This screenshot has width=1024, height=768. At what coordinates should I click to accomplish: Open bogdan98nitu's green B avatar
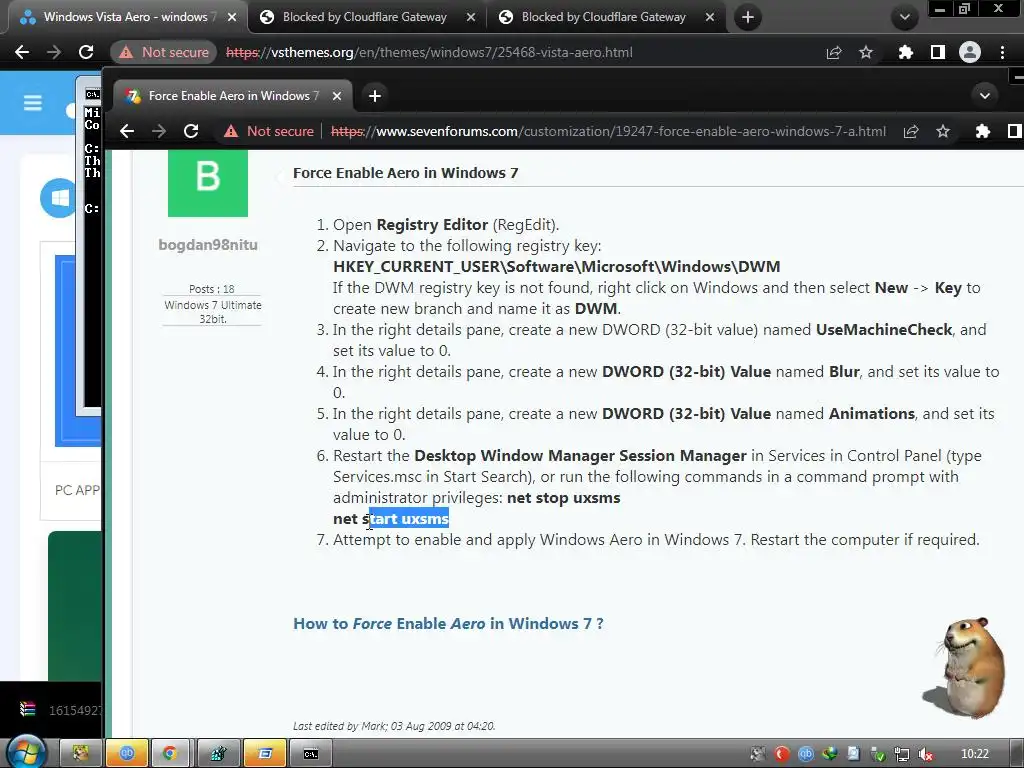tap(208, 183)
